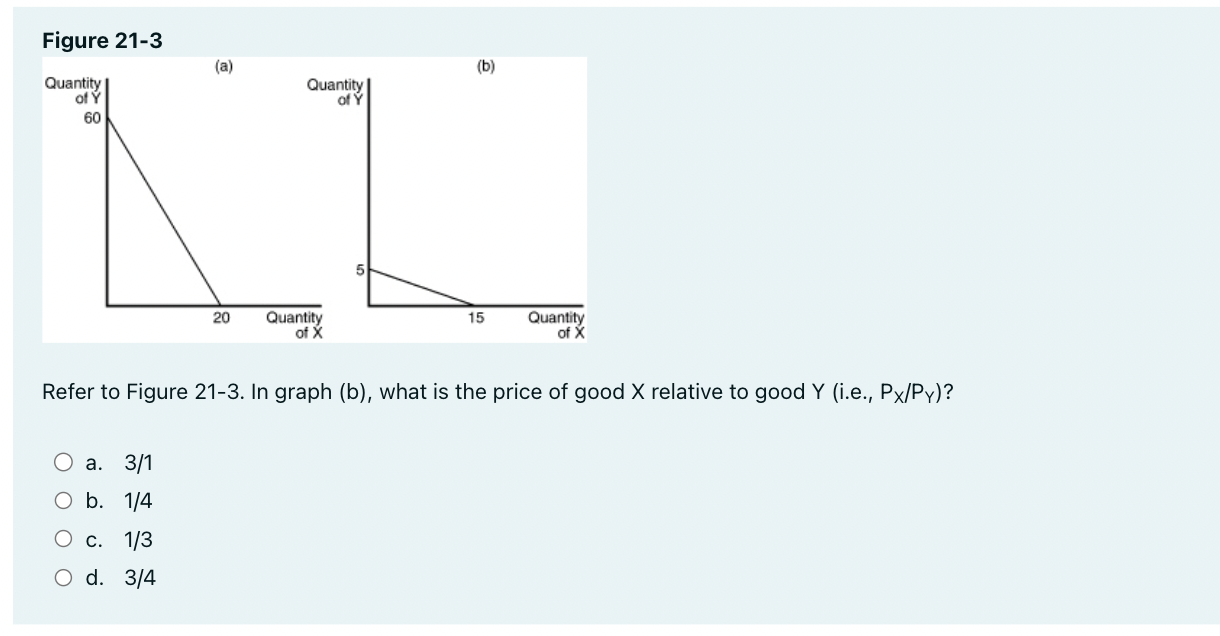Screen dimensions: 1220x636
Task: Click the value 15 on graph (b) axis
Action: 476,318
